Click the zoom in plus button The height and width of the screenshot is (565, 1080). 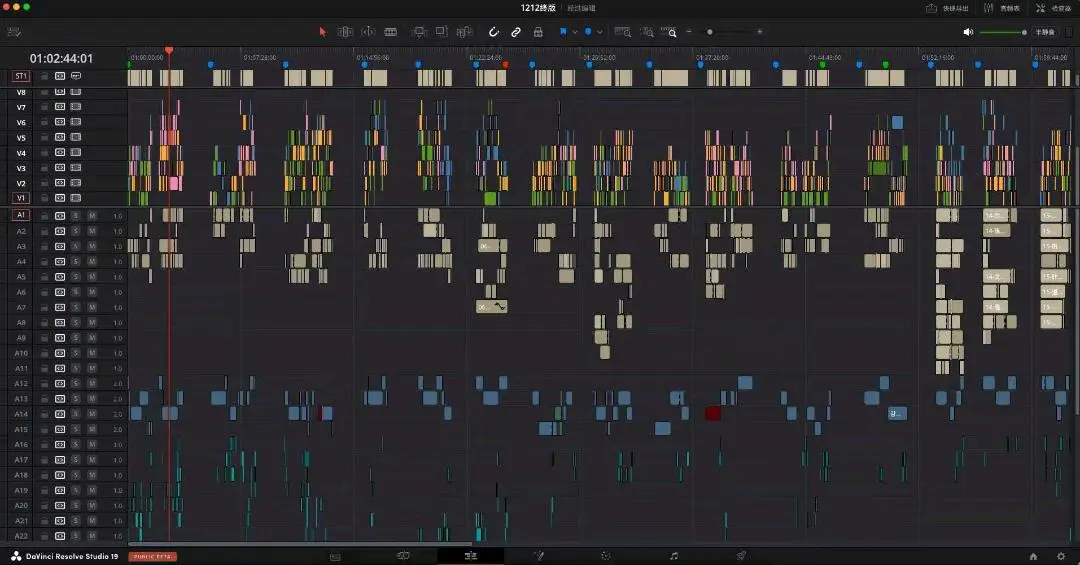[x=760, y=32]
